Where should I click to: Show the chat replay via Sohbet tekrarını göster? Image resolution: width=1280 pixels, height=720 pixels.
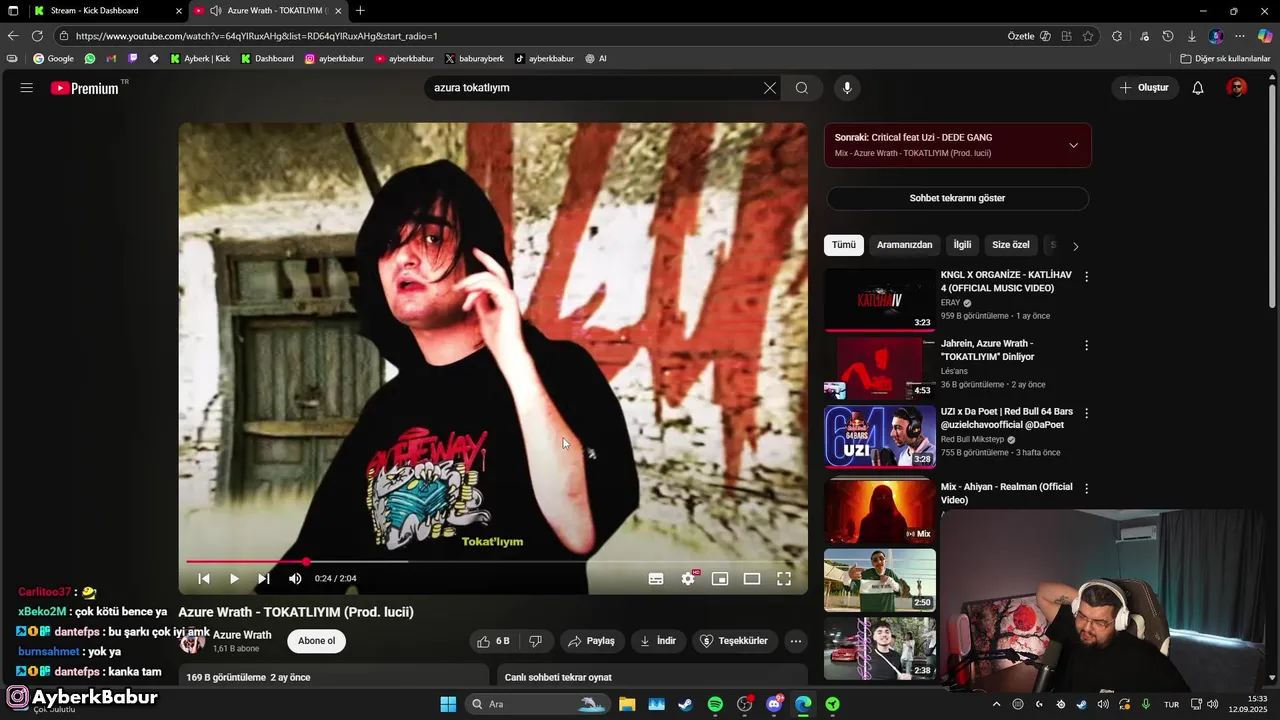[x=957, y=198]
